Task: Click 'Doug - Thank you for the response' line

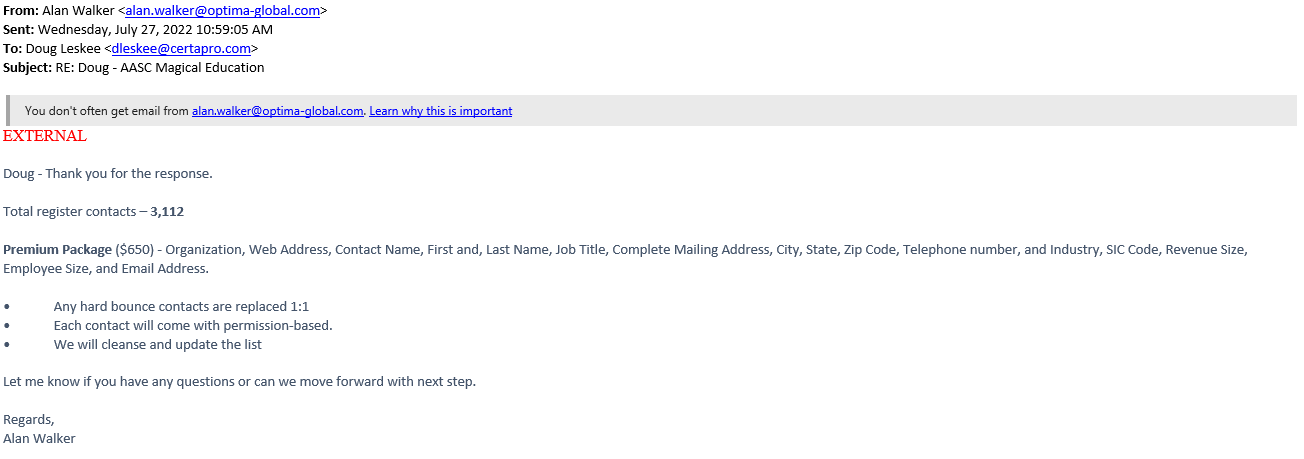Action: coord(108,173)
